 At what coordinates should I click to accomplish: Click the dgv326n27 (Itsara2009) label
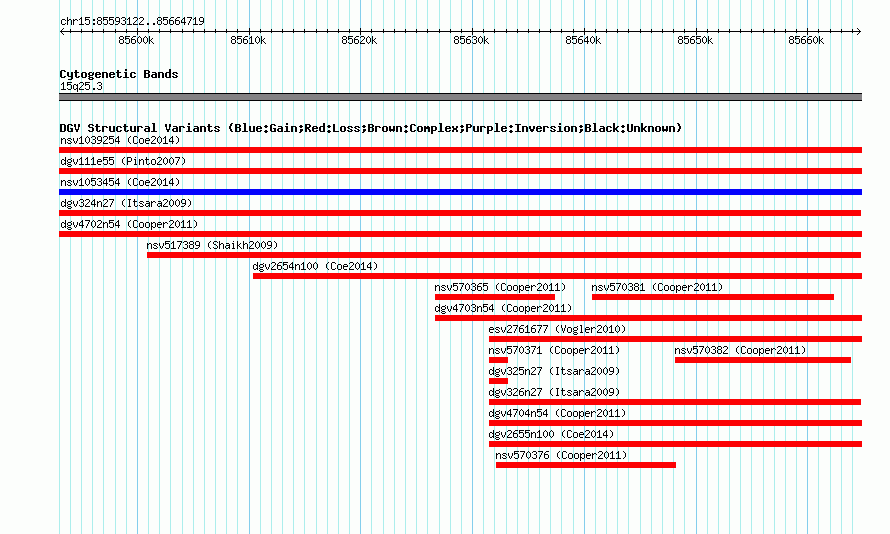(x=555, y=392)
